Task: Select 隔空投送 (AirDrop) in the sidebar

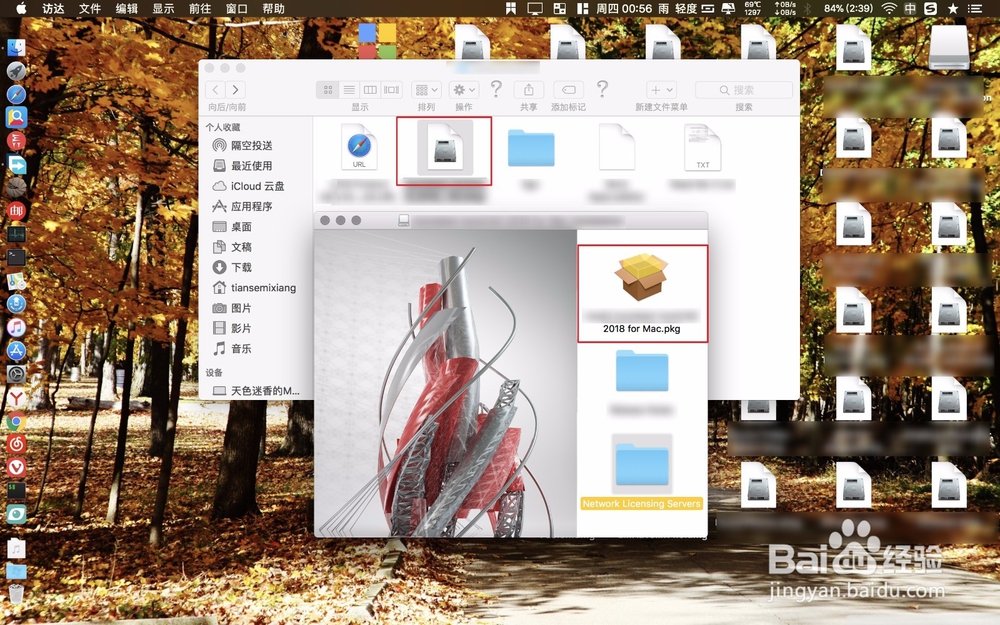Action: pyautogui.click(x=247, y=144)
